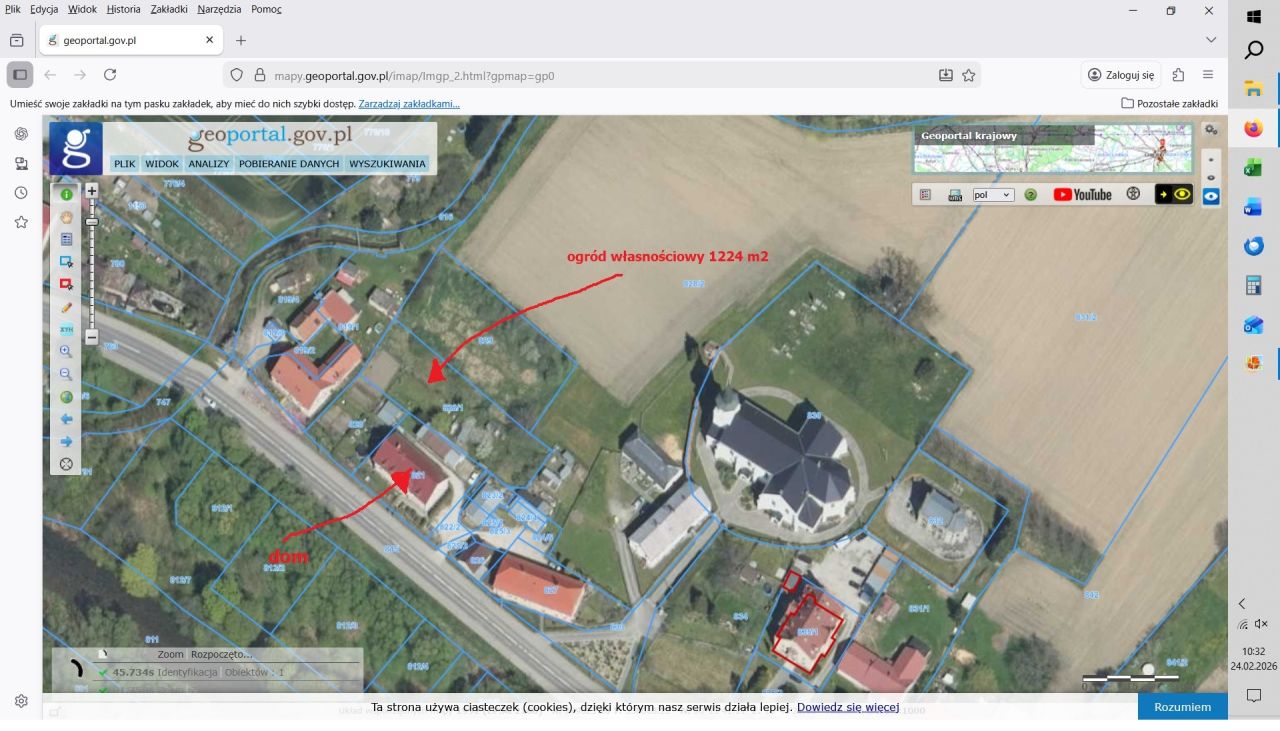Open the Narzędzia browser menu

(x=219, y=9)
